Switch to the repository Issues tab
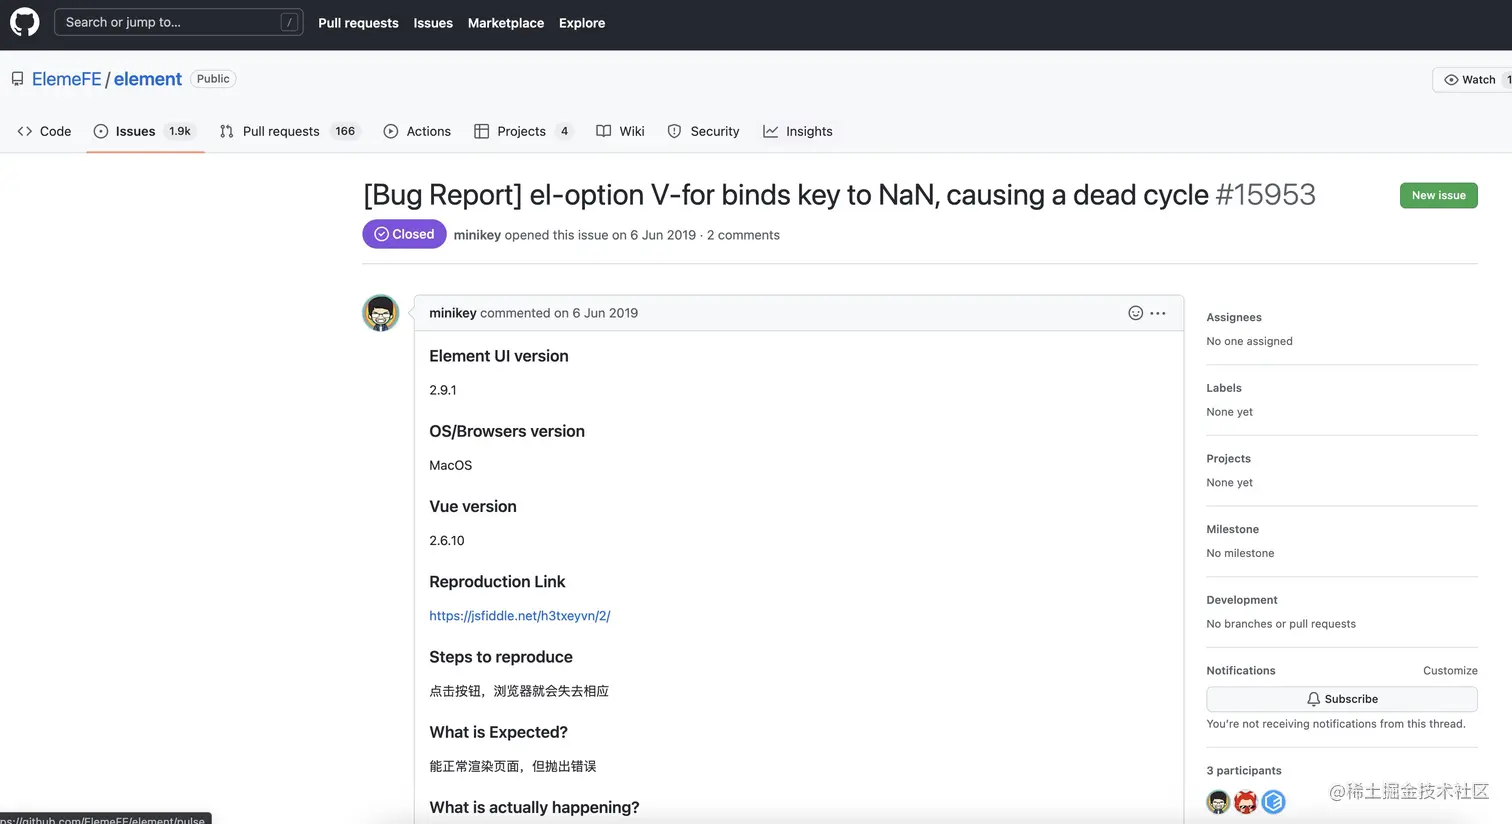Screen dimensions: 1512x824 [x=145, y=131]
